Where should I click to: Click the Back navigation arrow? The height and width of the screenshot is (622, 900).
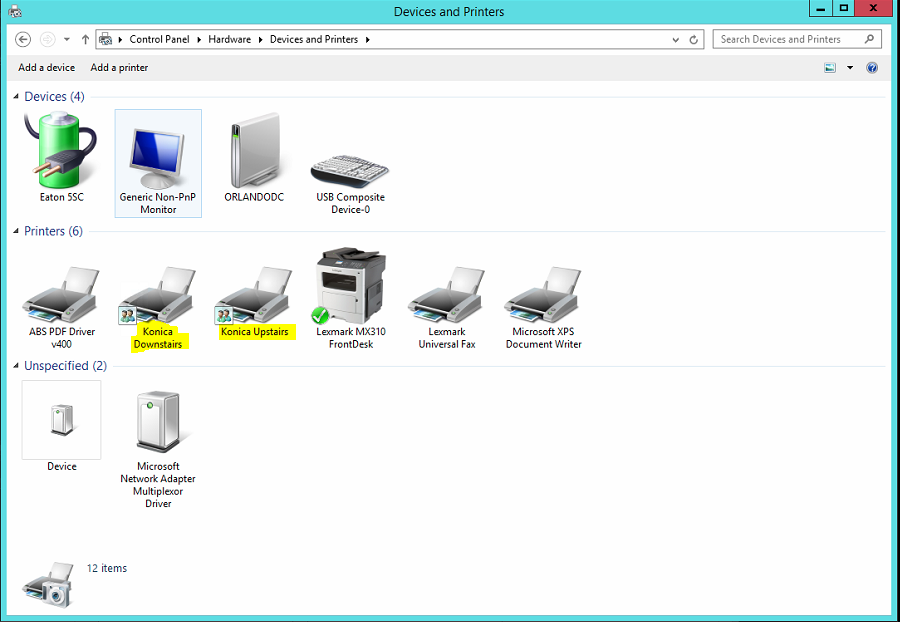(x=23, y=39)
